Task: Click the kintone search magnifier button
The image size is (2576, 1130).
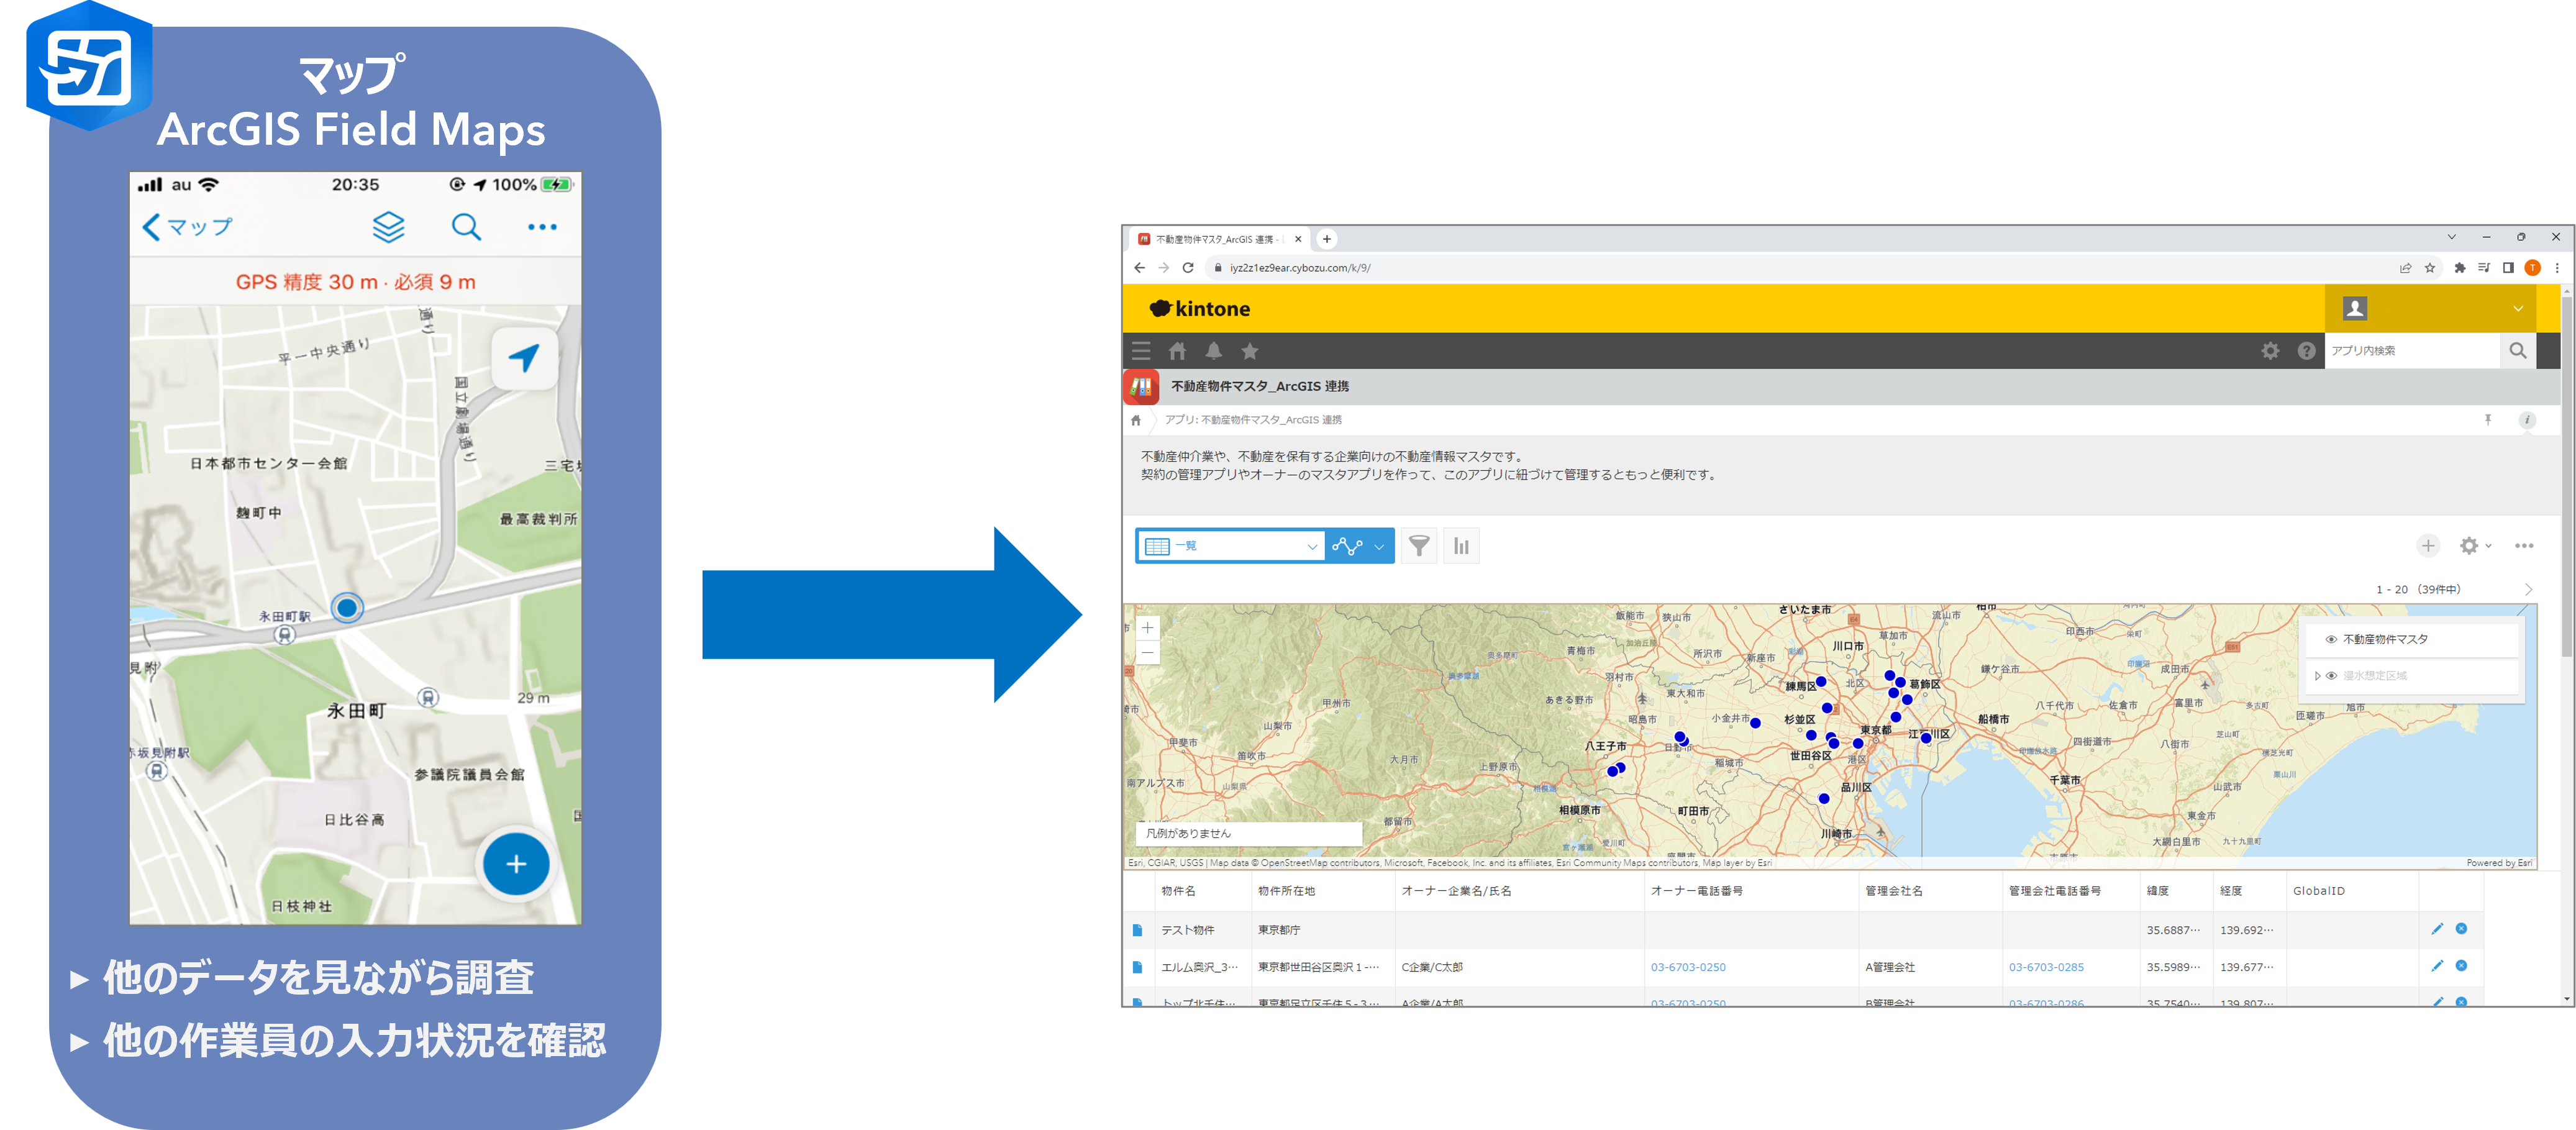Action: click(2517, 351)
